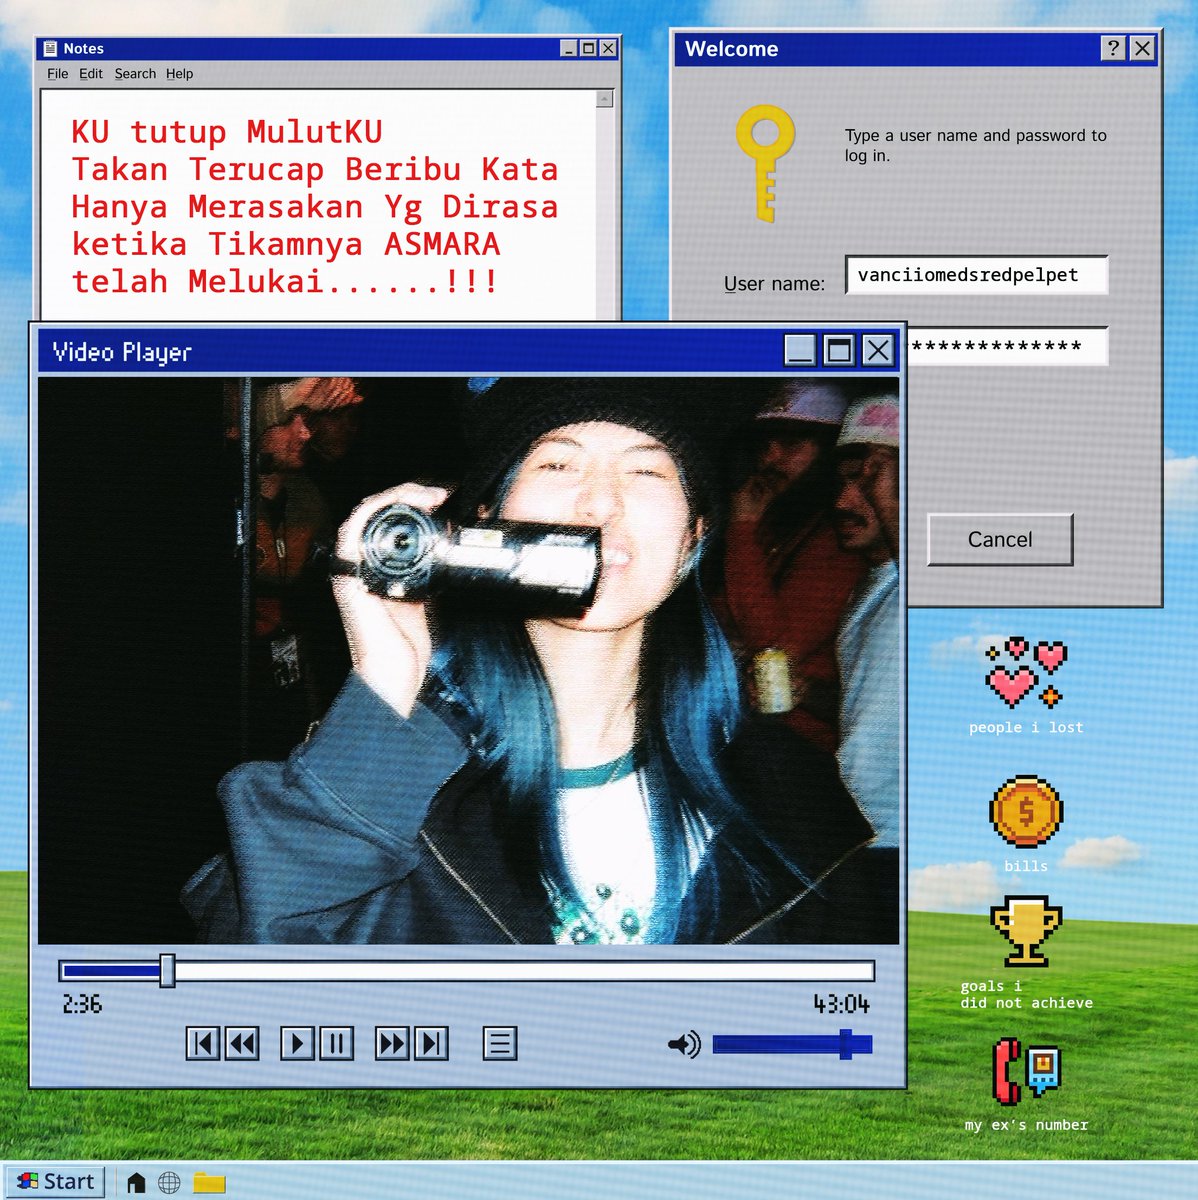1198x1200 pixels.
Task: Click the Notes app icon in title bar
Action: (51, 48)
